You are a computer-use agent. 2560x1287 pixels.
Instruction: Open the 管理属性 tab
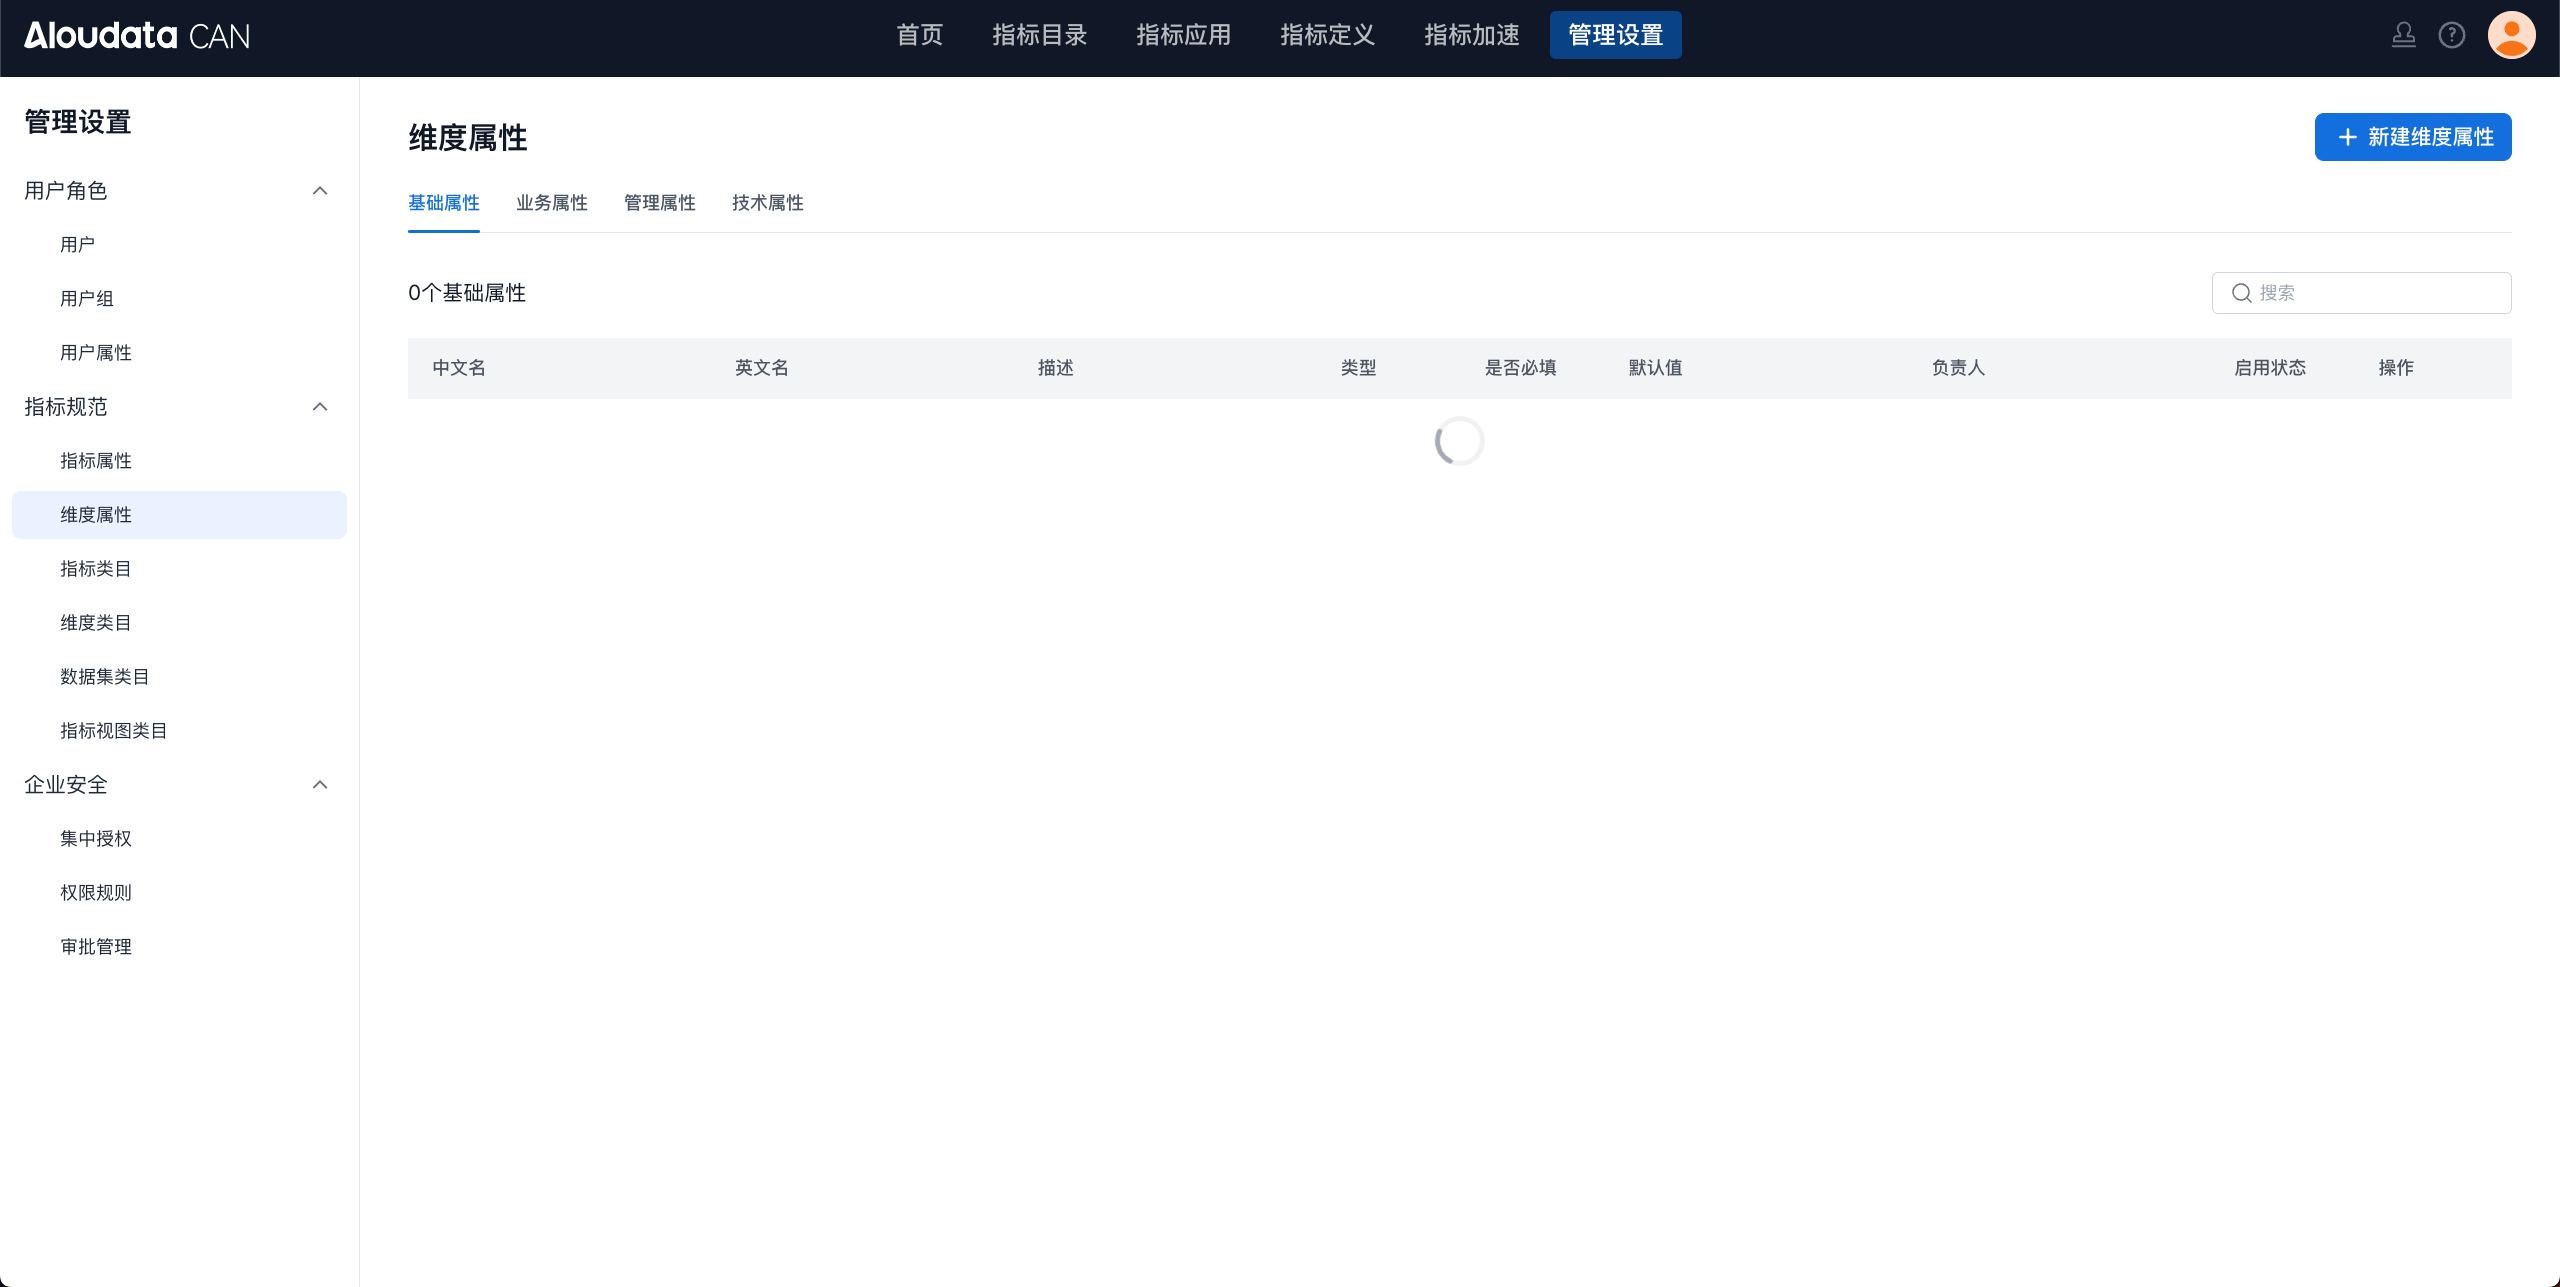[x=659, y=203]
